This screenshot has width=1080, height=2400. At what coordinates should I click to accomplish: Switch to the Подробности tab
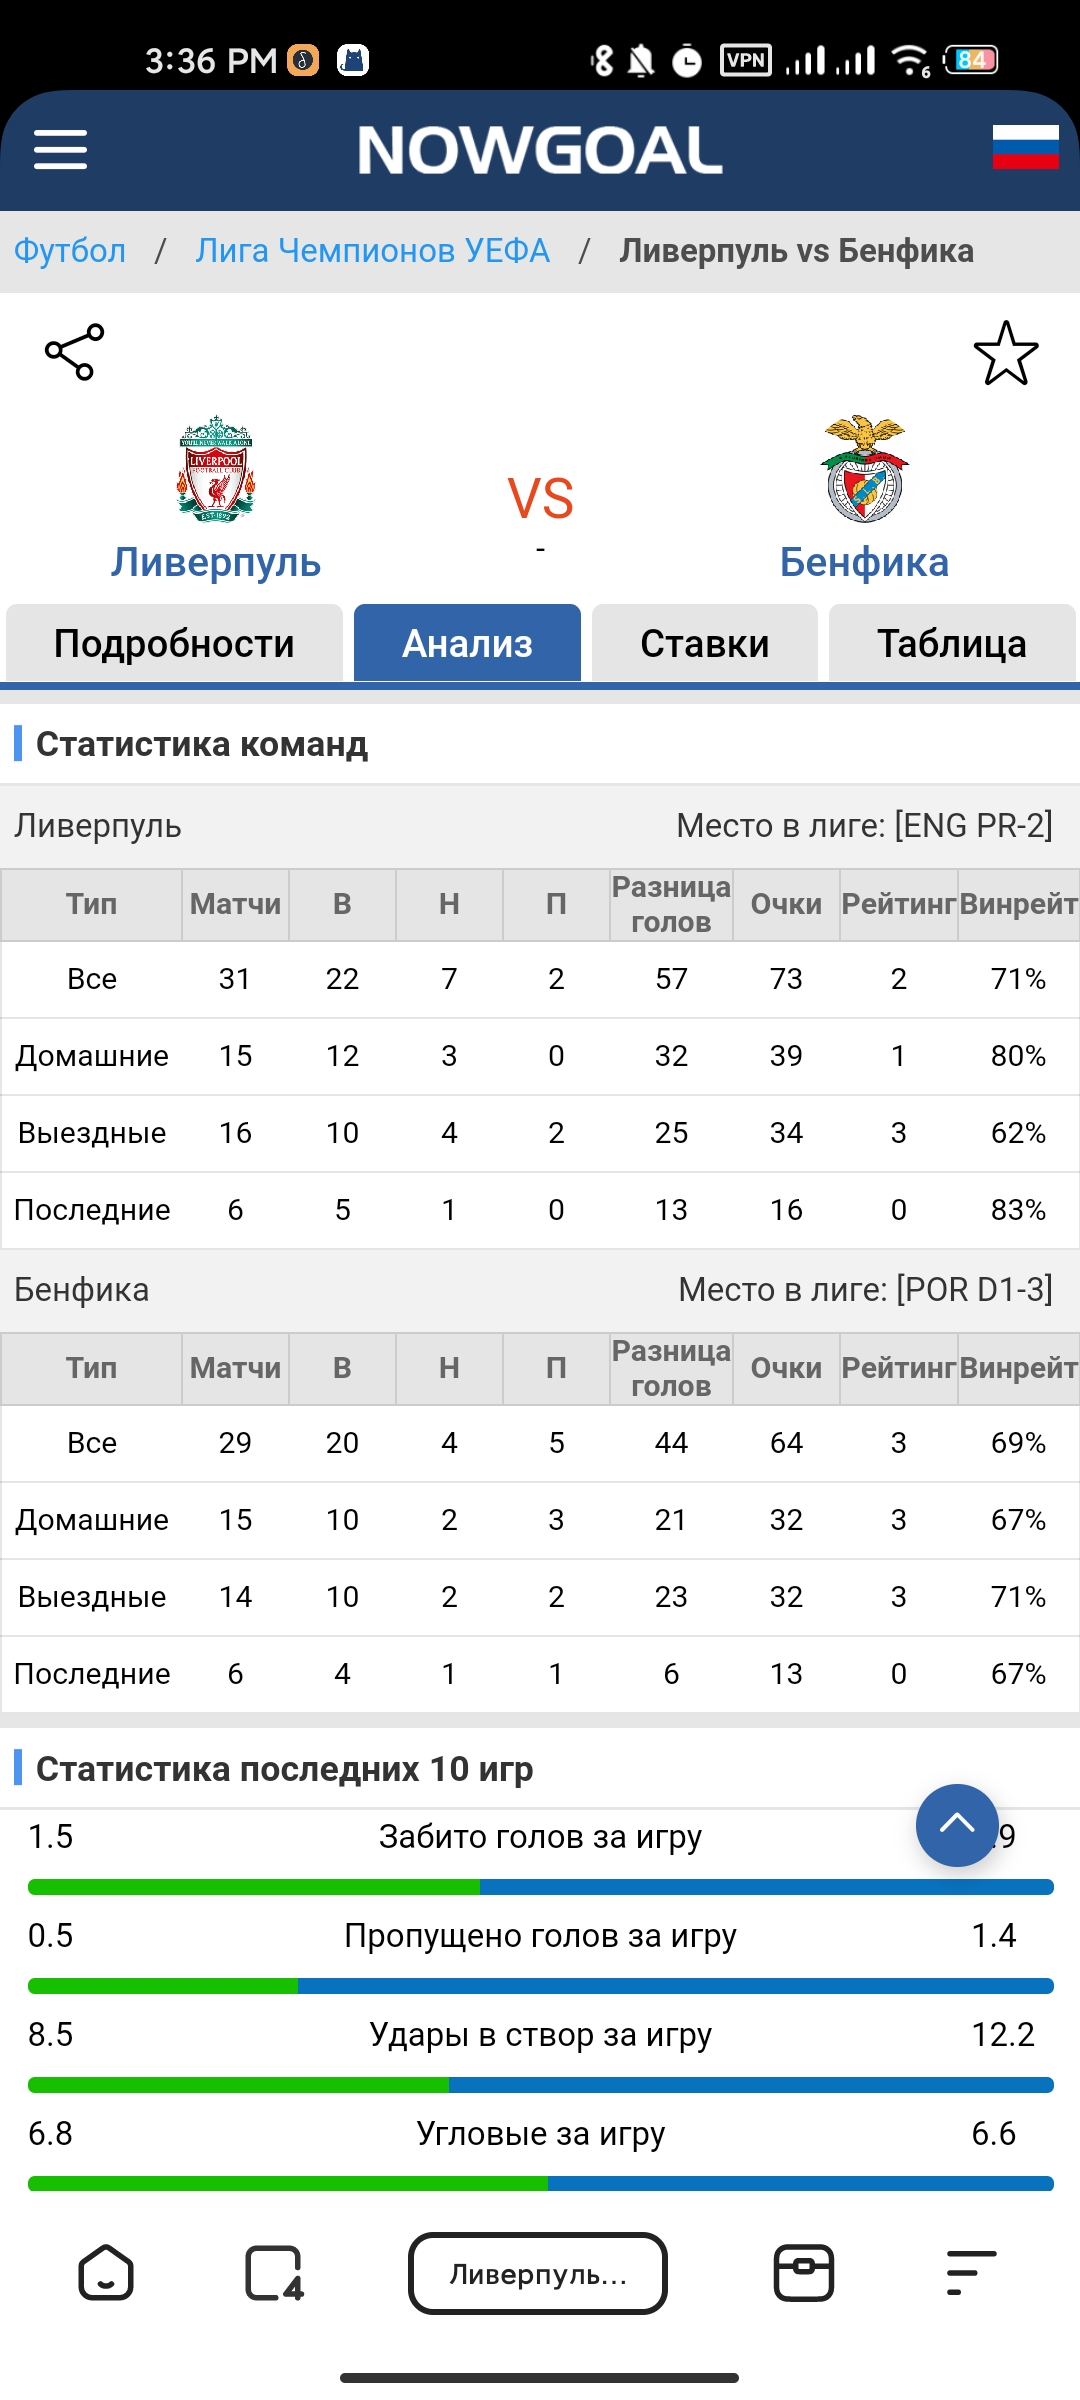tap(174, 643)
